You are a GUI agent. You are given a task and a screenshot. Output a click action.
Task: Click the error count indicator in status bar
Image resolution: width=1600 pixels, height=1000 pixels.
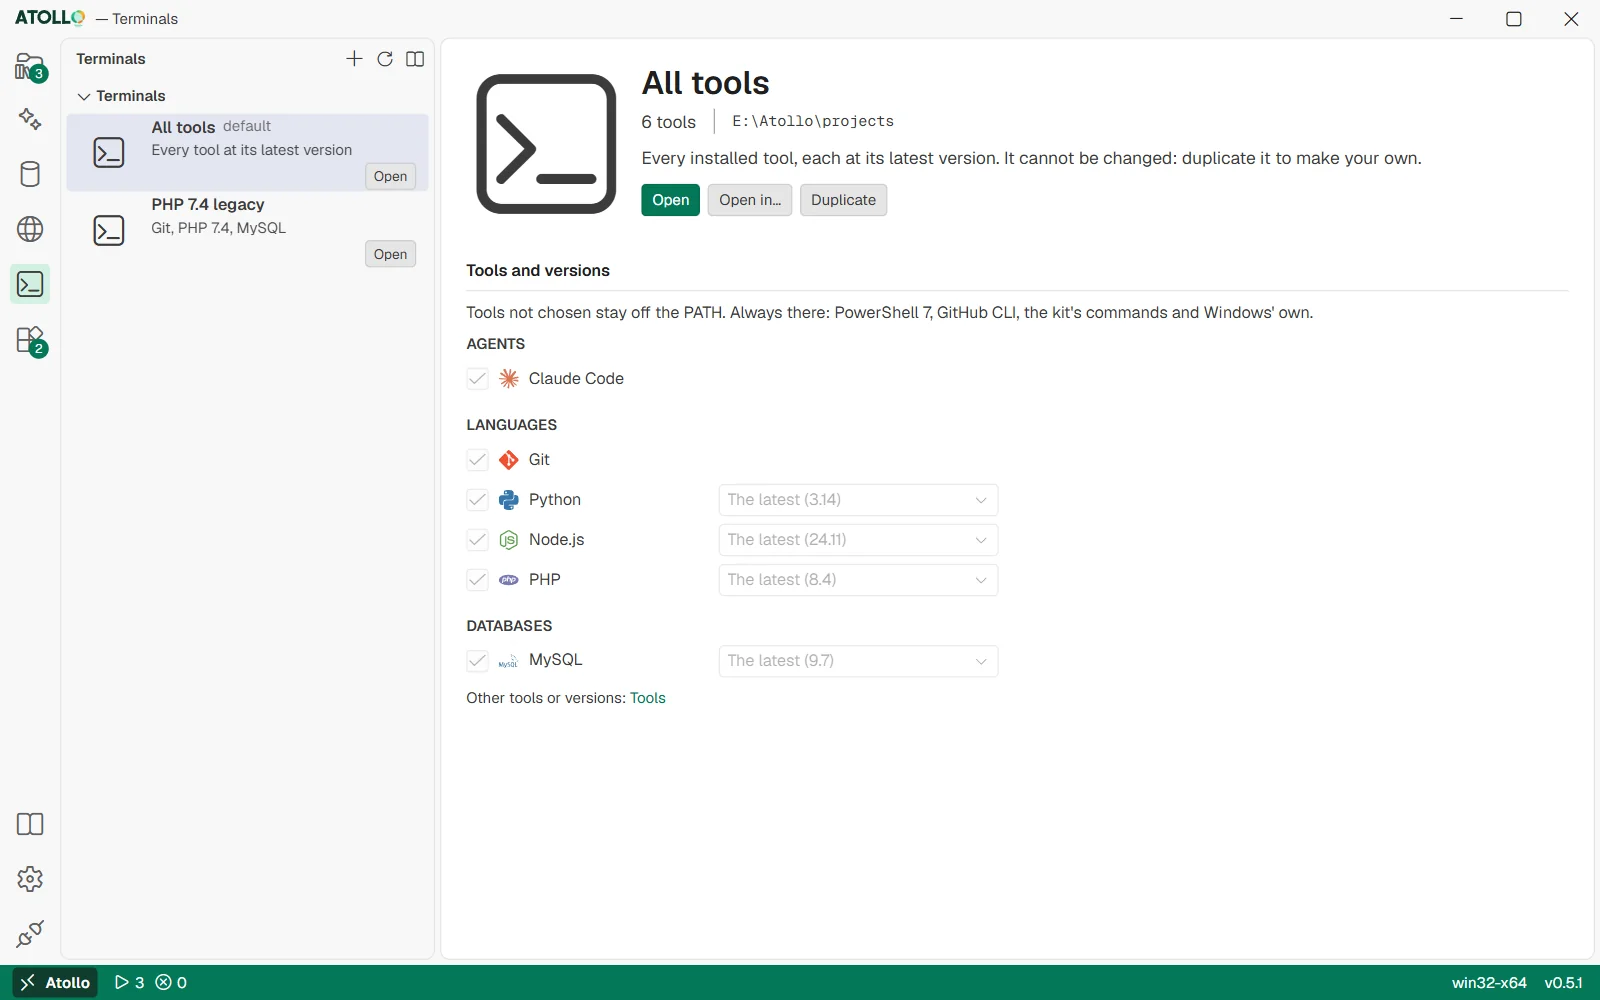coord(171,983)
